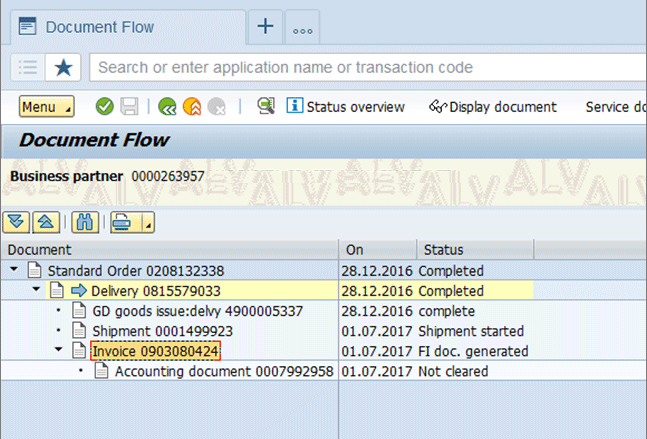647x439 pixels.
Task: Open the navigation list icon
Action: pyautogui.click(x=28, y=67)
